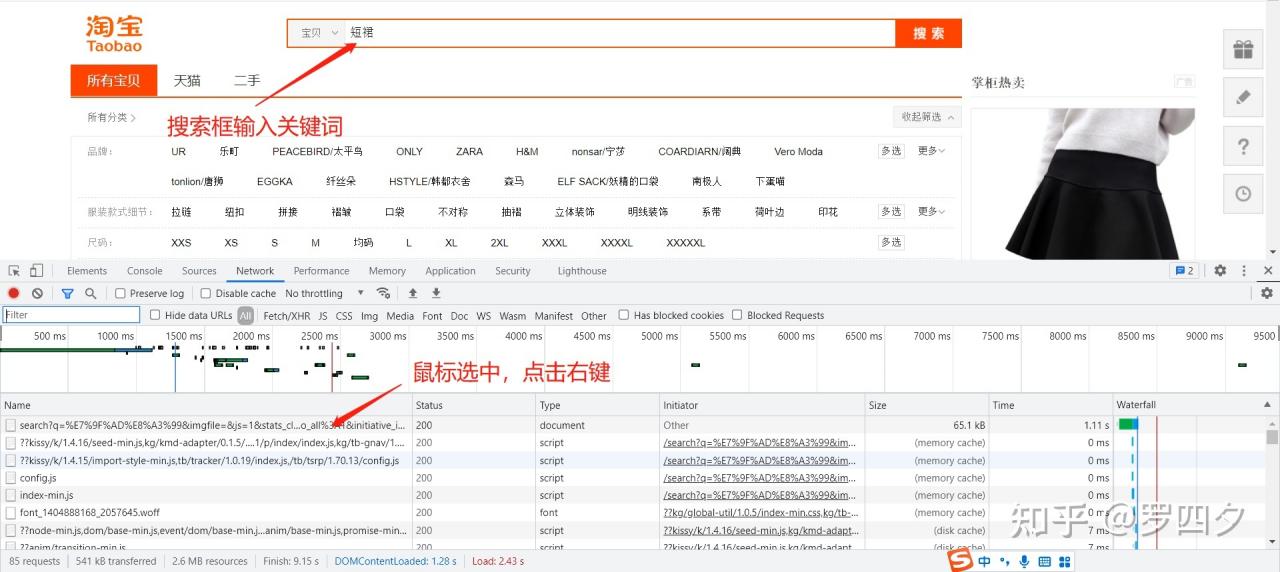Open Sogou toolbox grid icon

point(1064,562)
